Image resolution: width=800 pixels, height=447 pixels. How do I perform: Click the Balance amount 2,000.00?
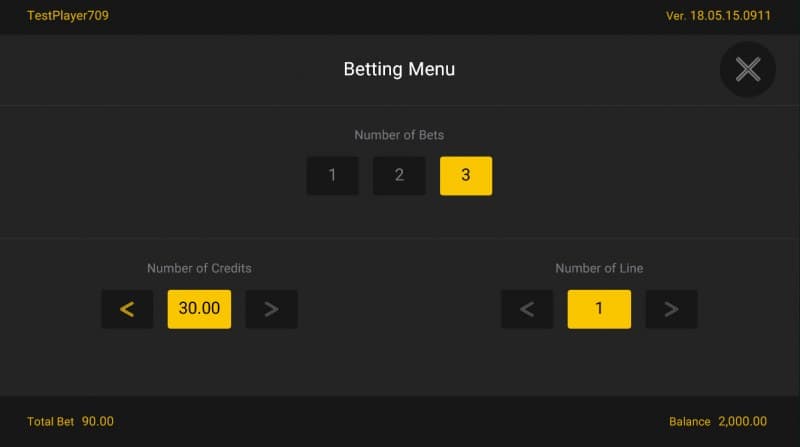pyautogui.click(x=742, y=422)
